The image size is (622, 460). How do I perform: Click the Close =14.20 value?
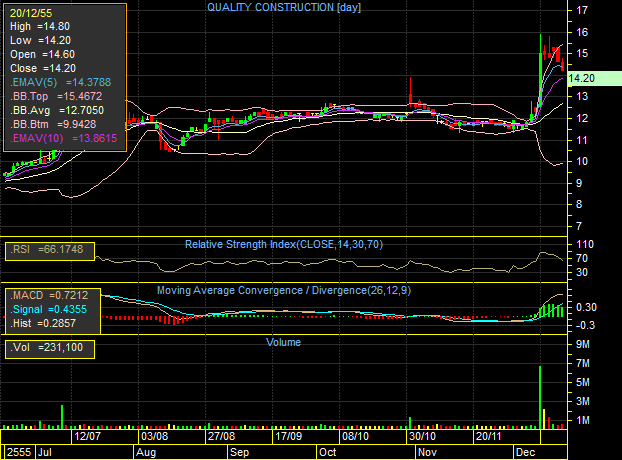point(43,68)
